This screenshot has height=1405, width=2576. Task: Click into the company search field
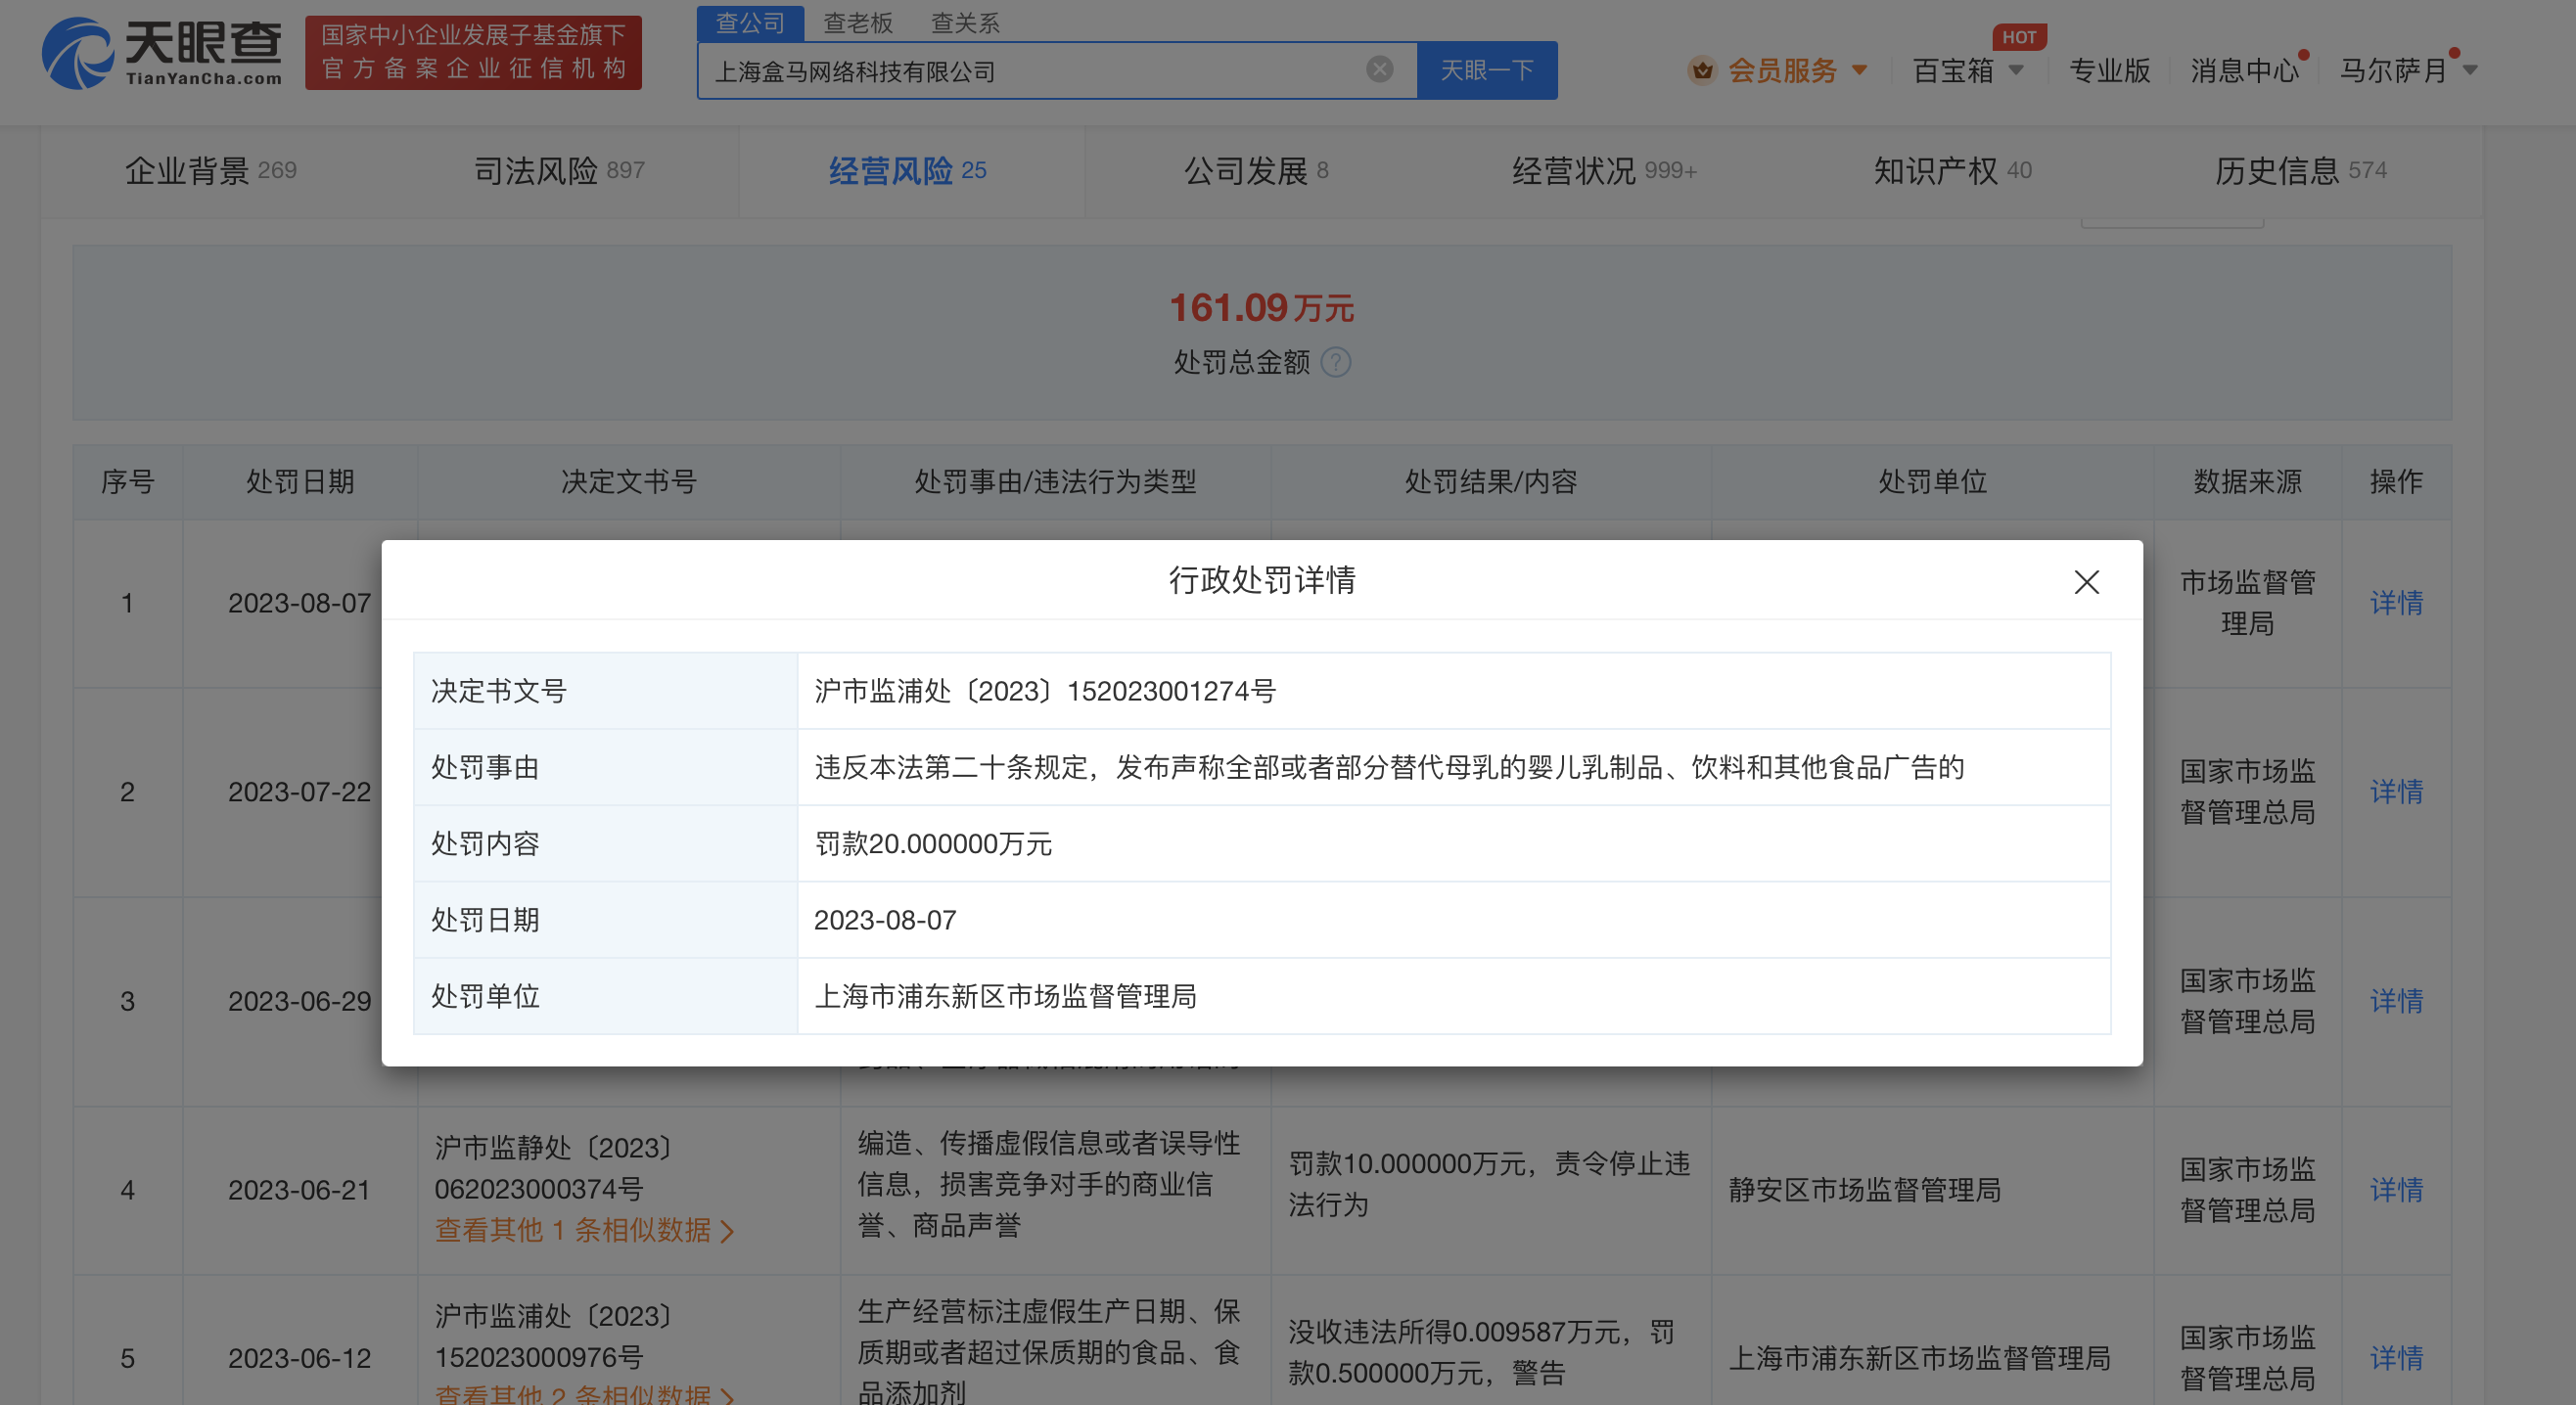pyautogui.click(x=1030, y=71)
